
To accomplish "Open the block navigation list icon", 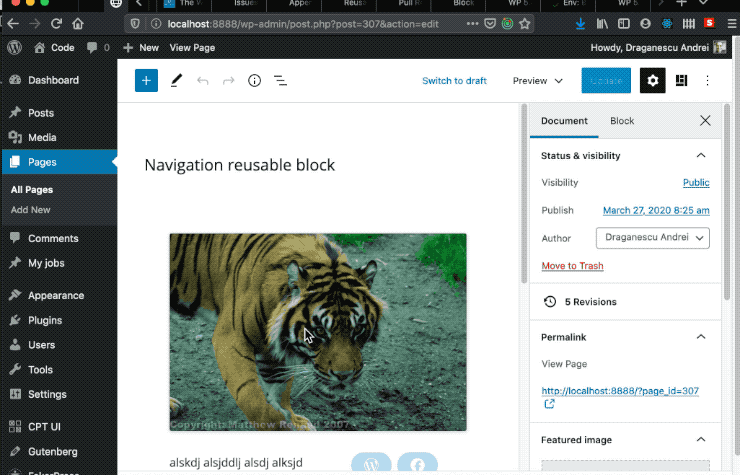I will pos(280,81).
